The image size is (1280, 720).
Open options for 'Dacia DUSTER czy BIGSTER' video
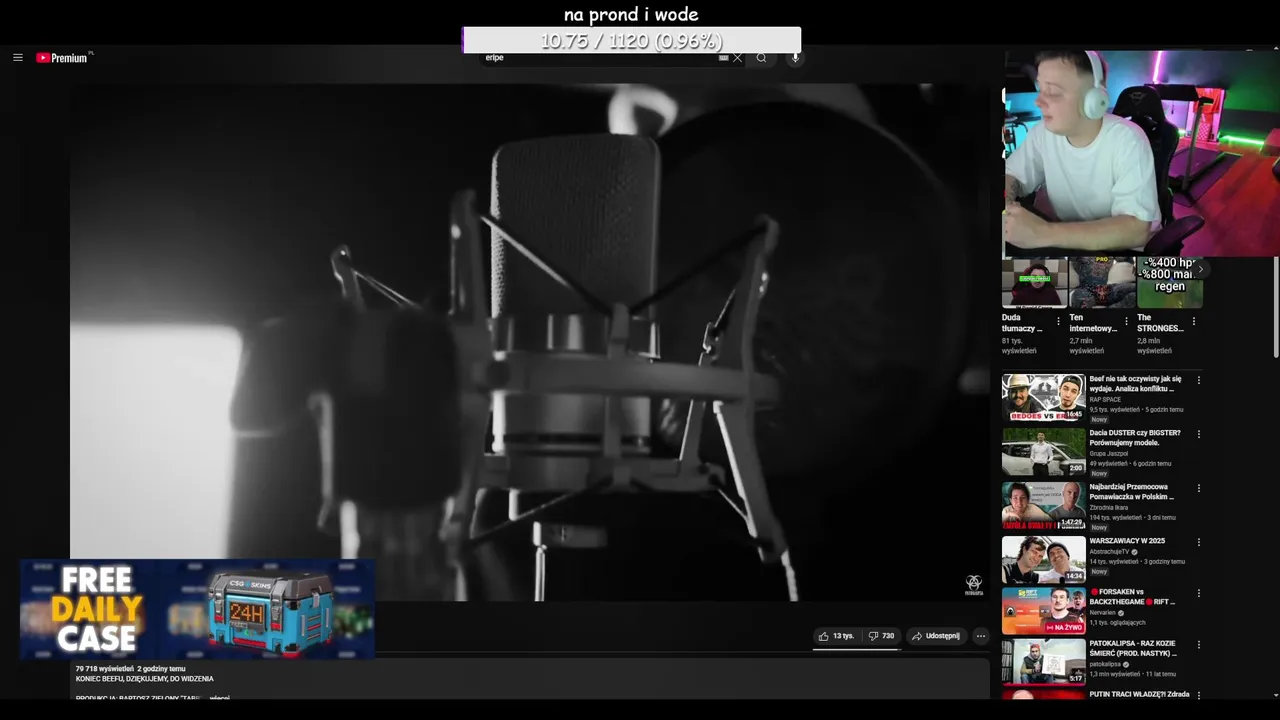1199,434
